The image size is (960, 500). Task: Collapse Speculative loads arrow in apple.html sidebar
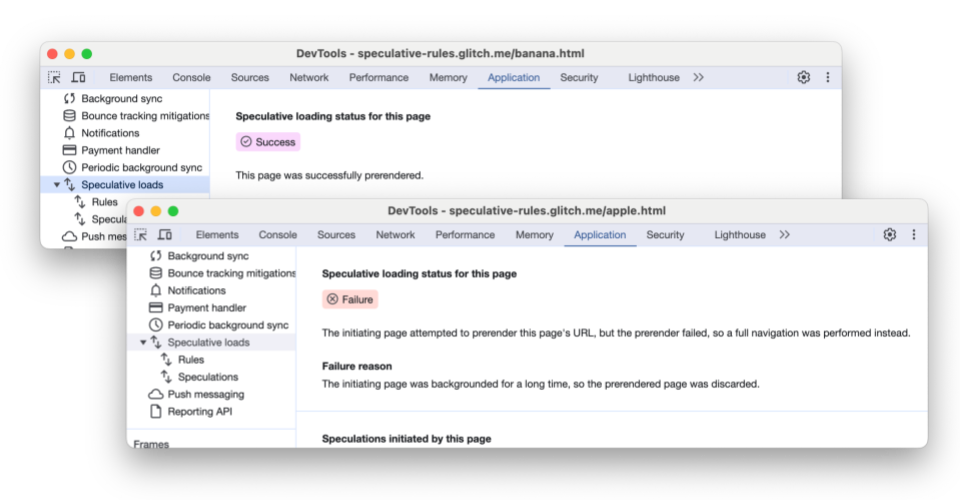click(143, 343)
